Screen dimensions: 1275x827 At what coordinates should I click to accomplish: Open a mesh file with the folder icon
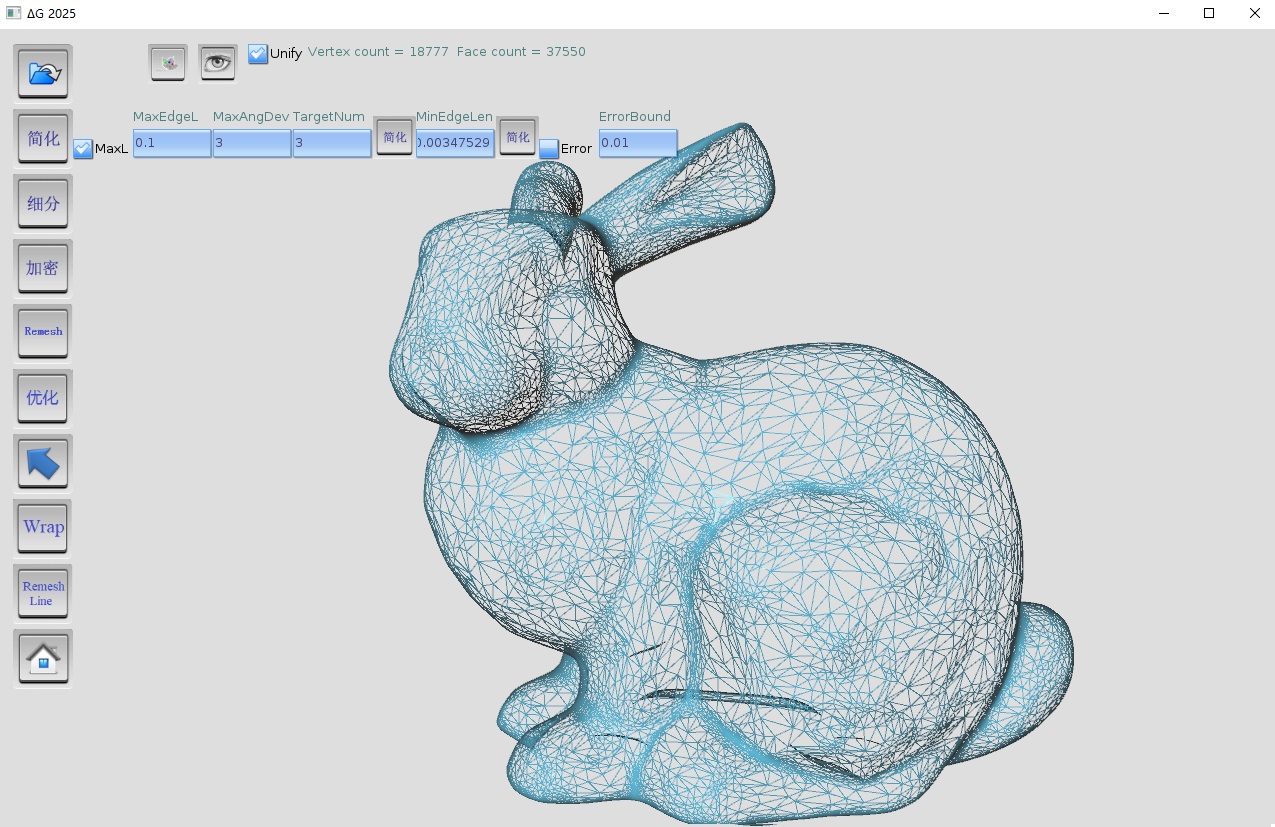(43, 73)
